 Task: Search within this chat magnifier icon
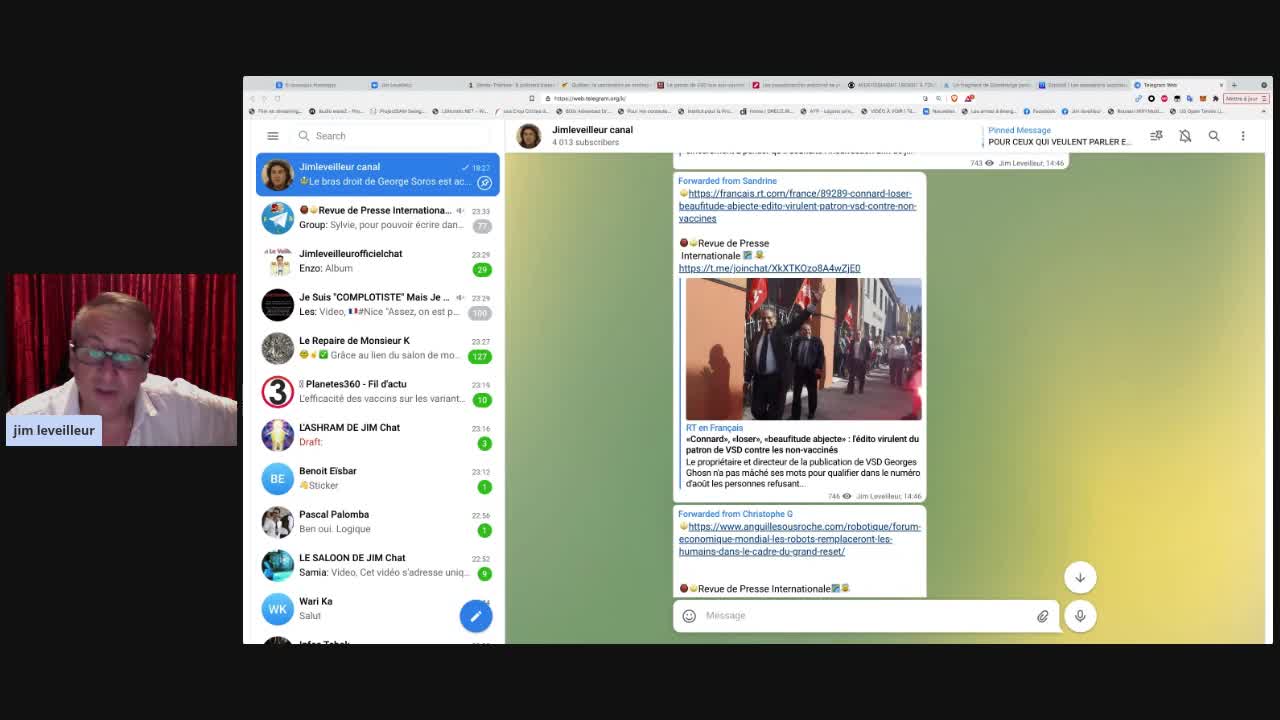(x=1214, y=136)
